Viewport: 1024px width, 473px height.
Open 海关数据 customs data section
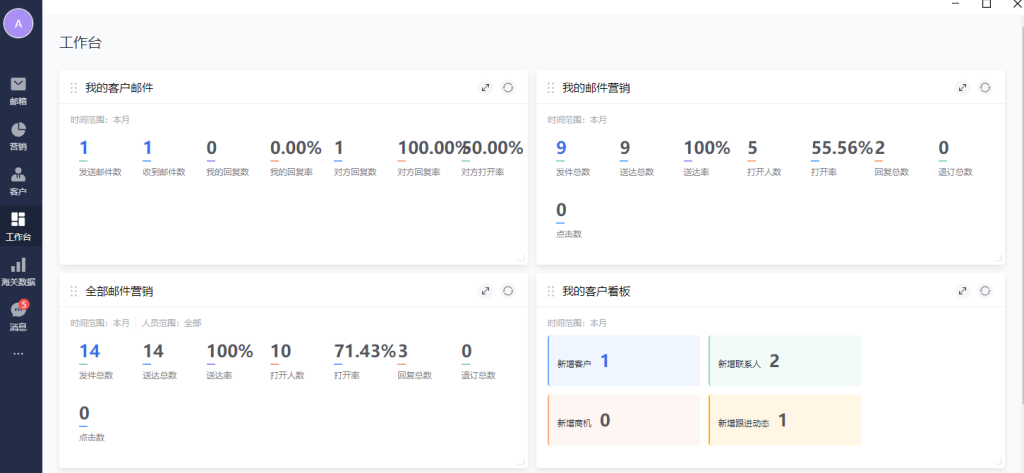pos(18,271)
